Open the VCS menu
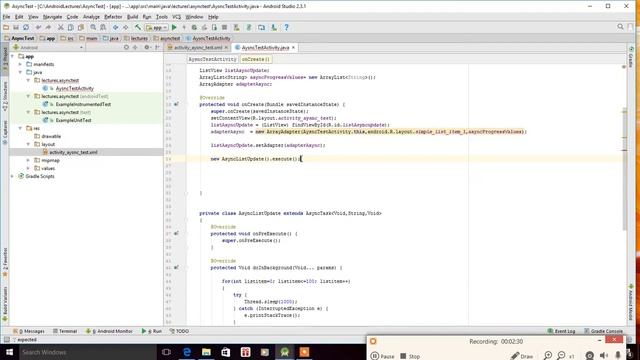 pos(176,17)
